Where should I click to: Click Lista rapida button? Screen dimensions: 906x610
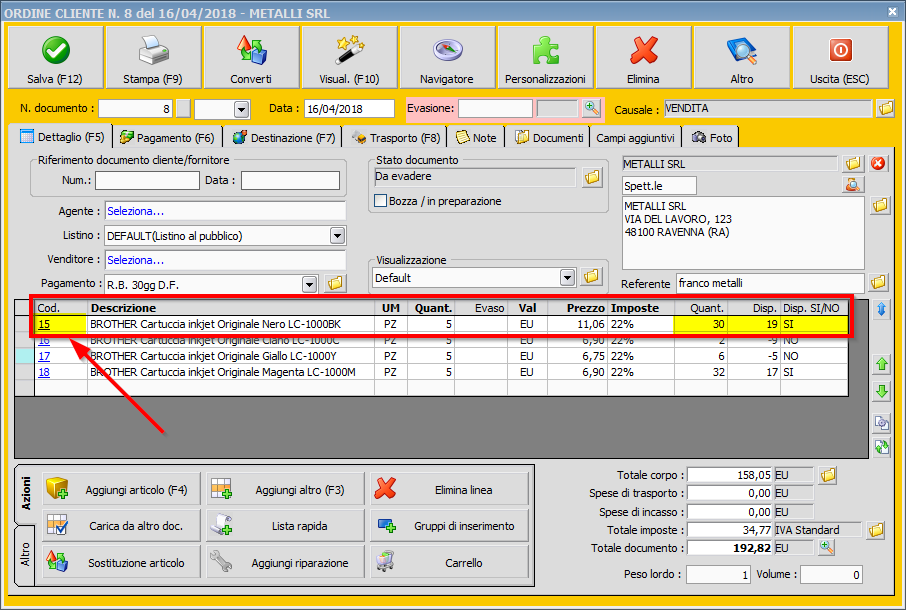click(285, 526)
